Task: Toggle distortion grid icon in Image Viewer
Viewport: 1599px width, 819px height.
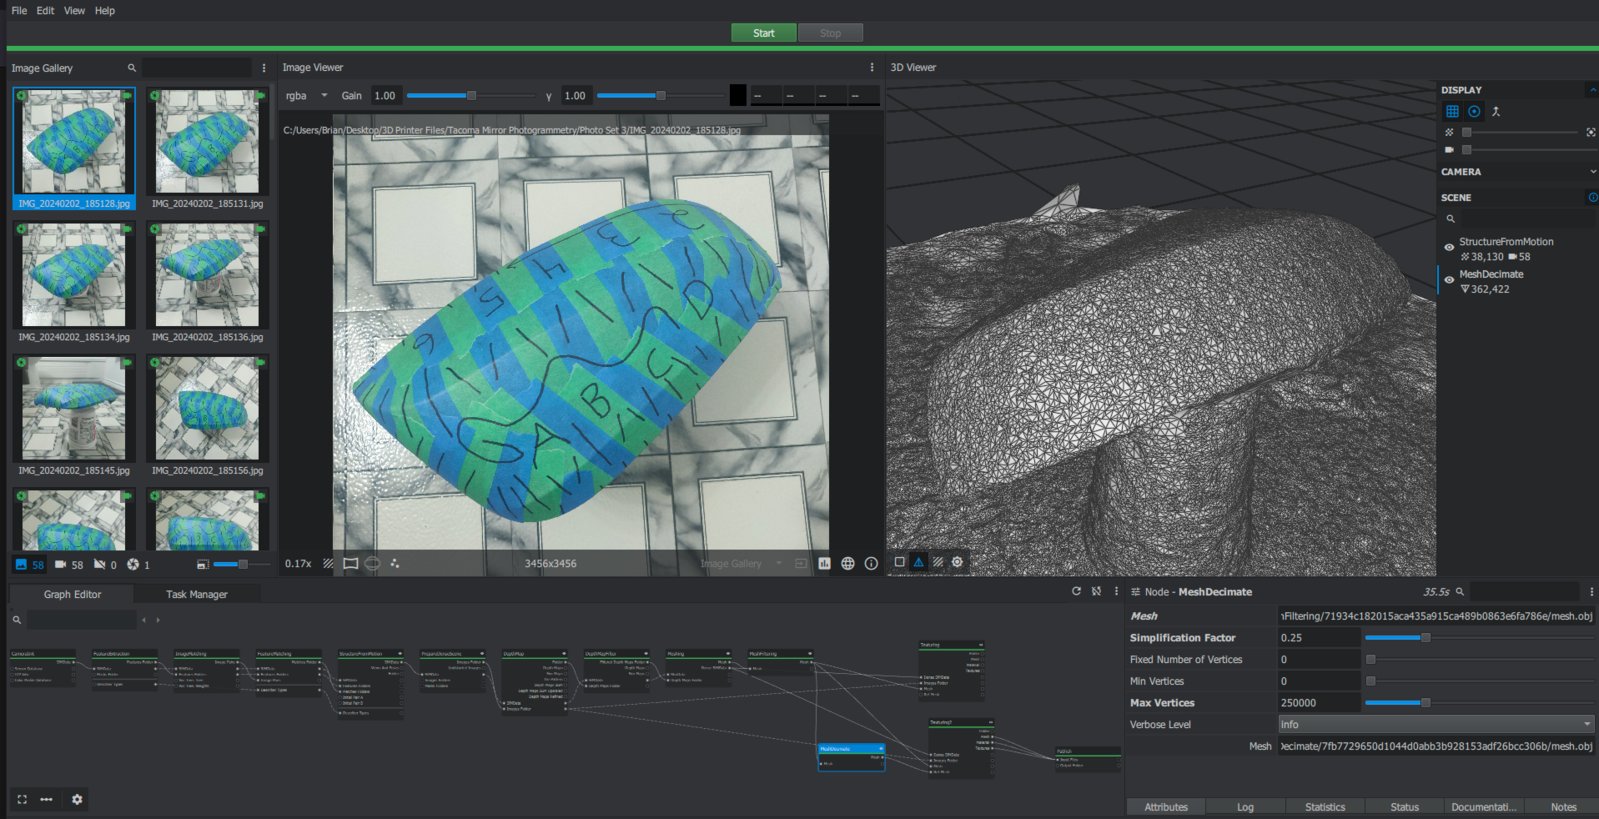Action: 350,563
